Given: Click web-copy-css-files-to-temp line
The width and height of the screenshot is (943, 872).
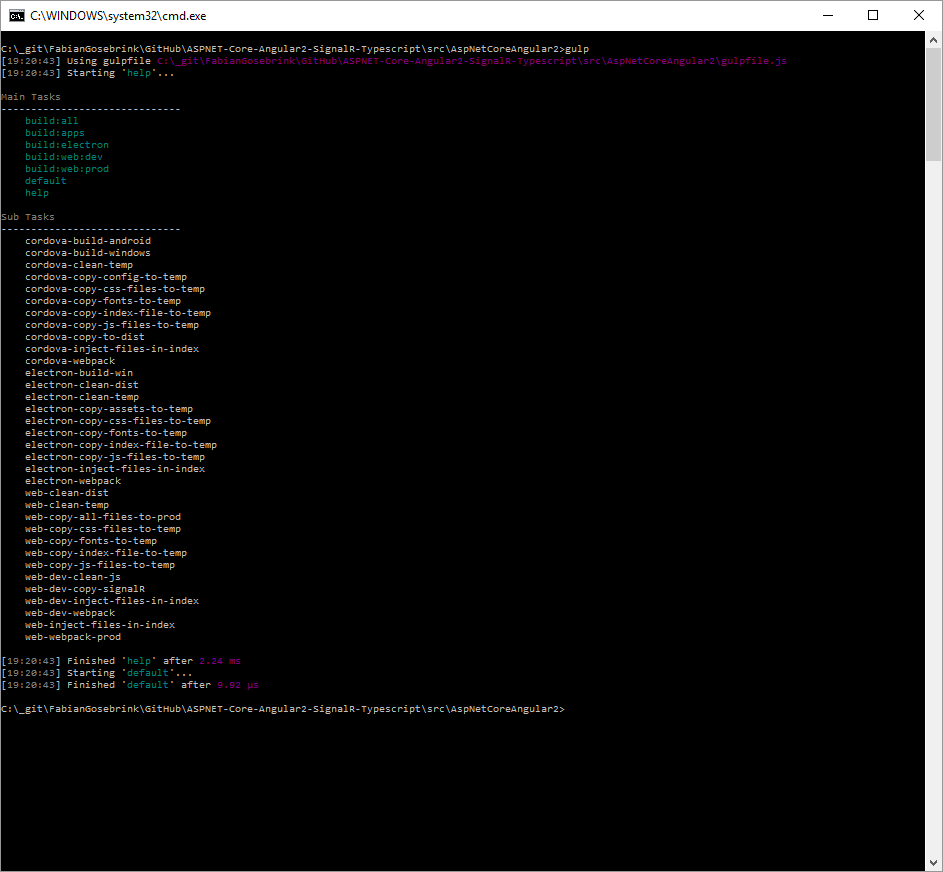Looking at the screenshot, I should [x=103, y=529].
